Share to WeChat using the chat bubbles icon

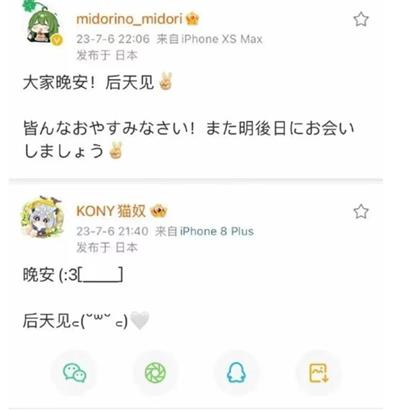pos(75,372)
